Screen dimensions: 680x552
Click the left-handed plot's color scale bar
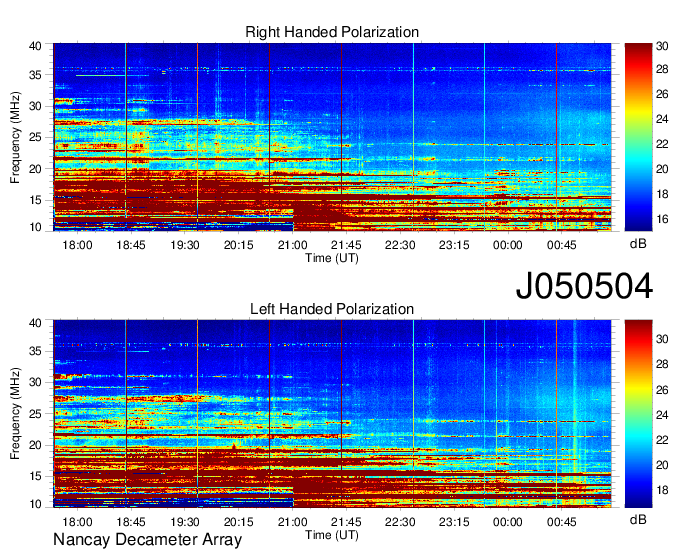(x=638, y=414)
